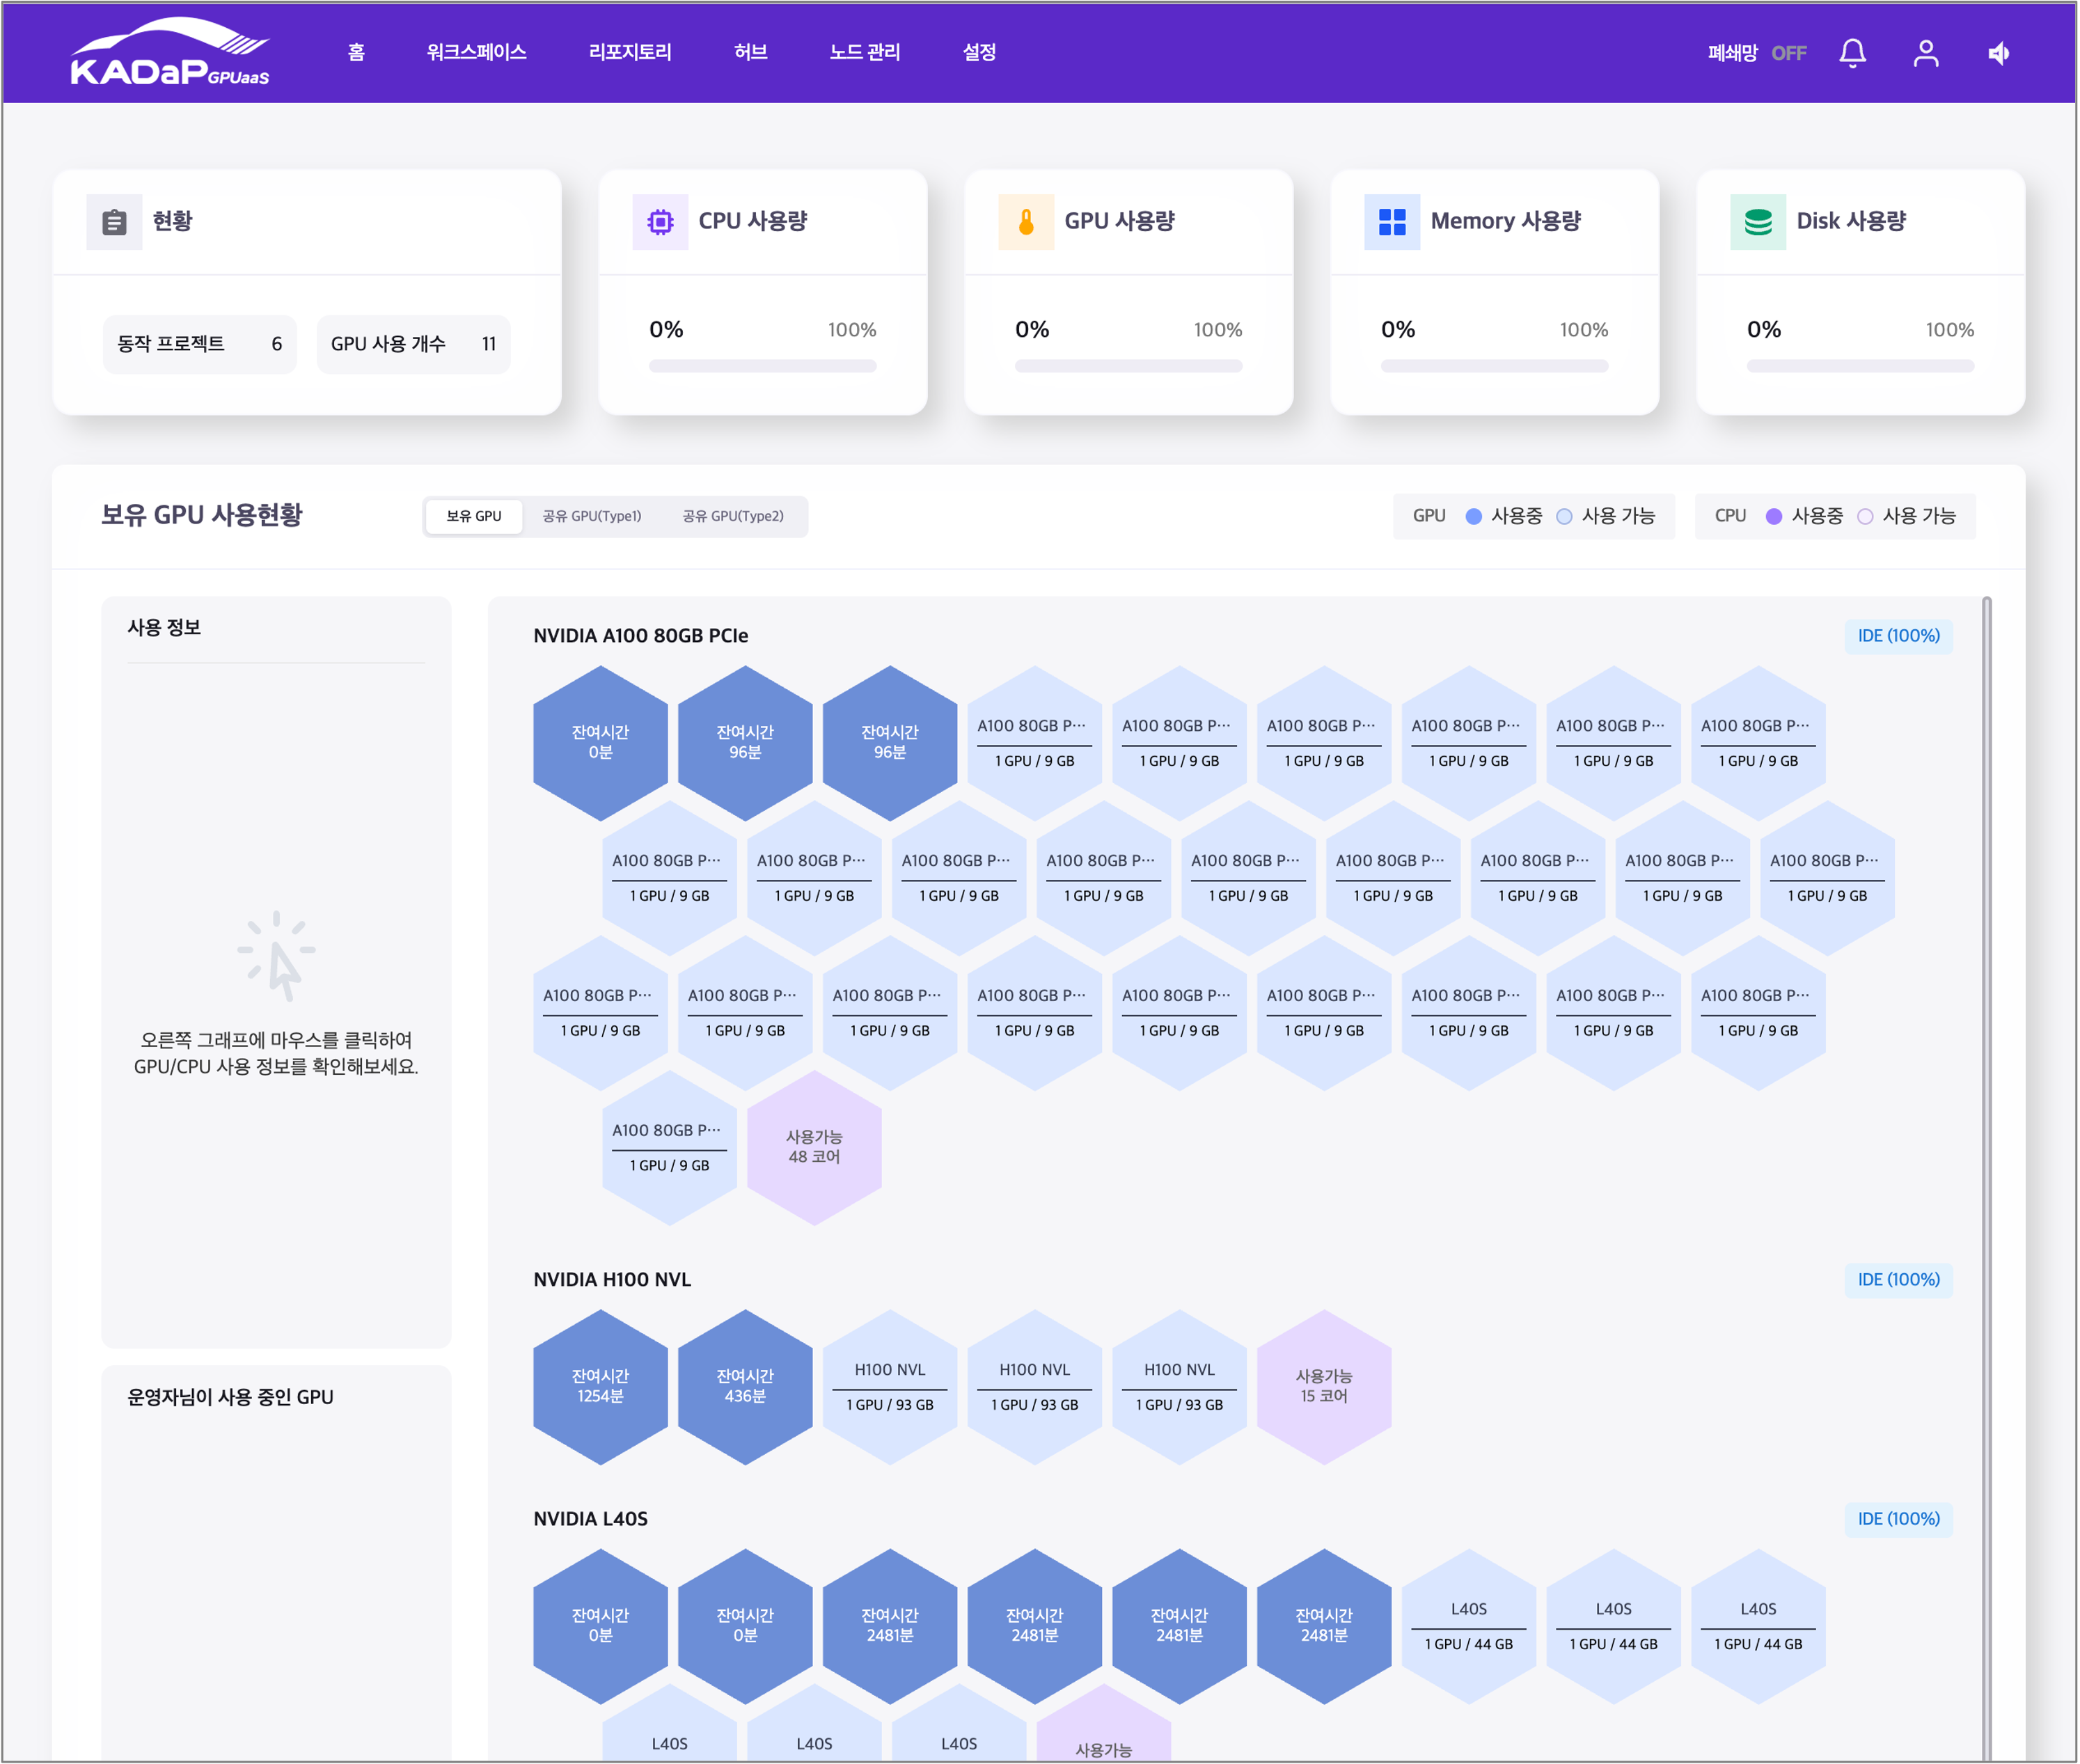Open the 노드 관리 menu
The height and width of the screenshot is (1764, 2080).
(x=865, y=52)
